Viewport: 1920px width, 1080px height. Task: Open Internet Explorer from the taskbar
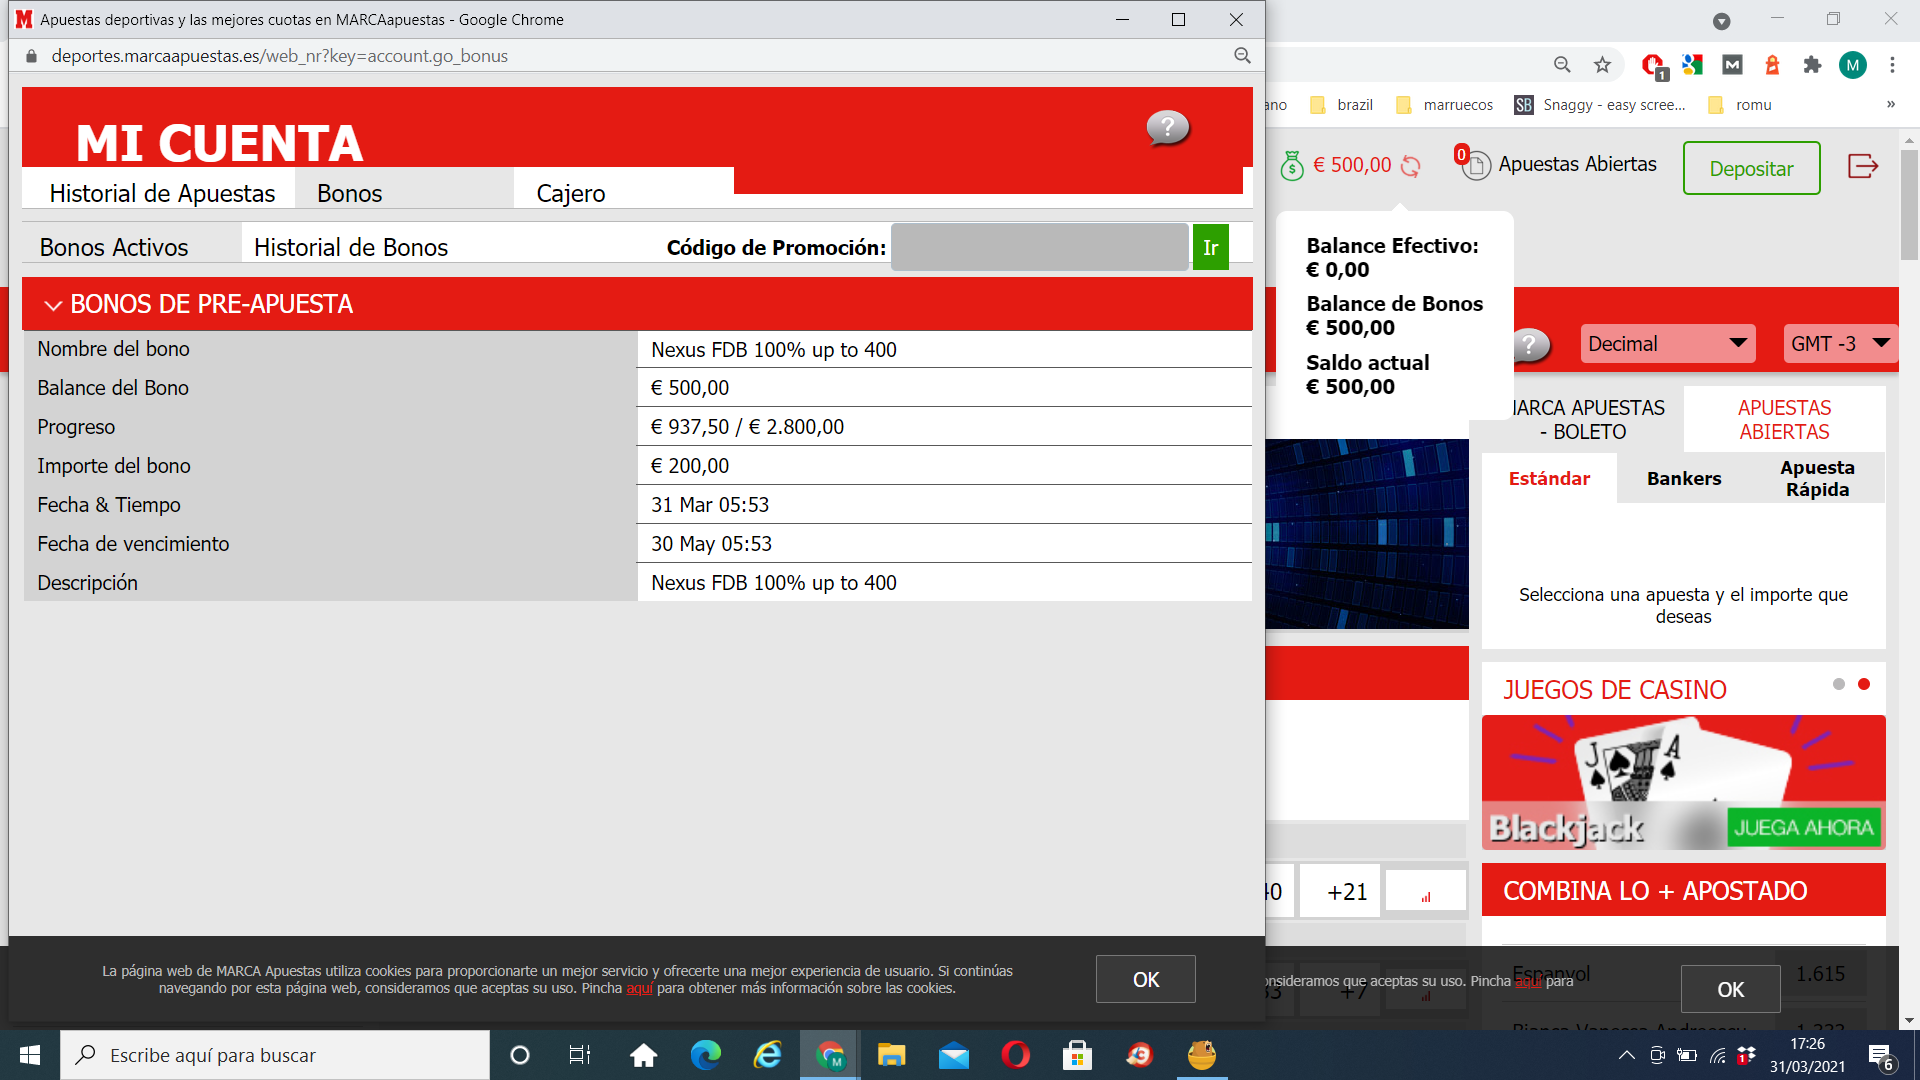[x=768, y=1055]
